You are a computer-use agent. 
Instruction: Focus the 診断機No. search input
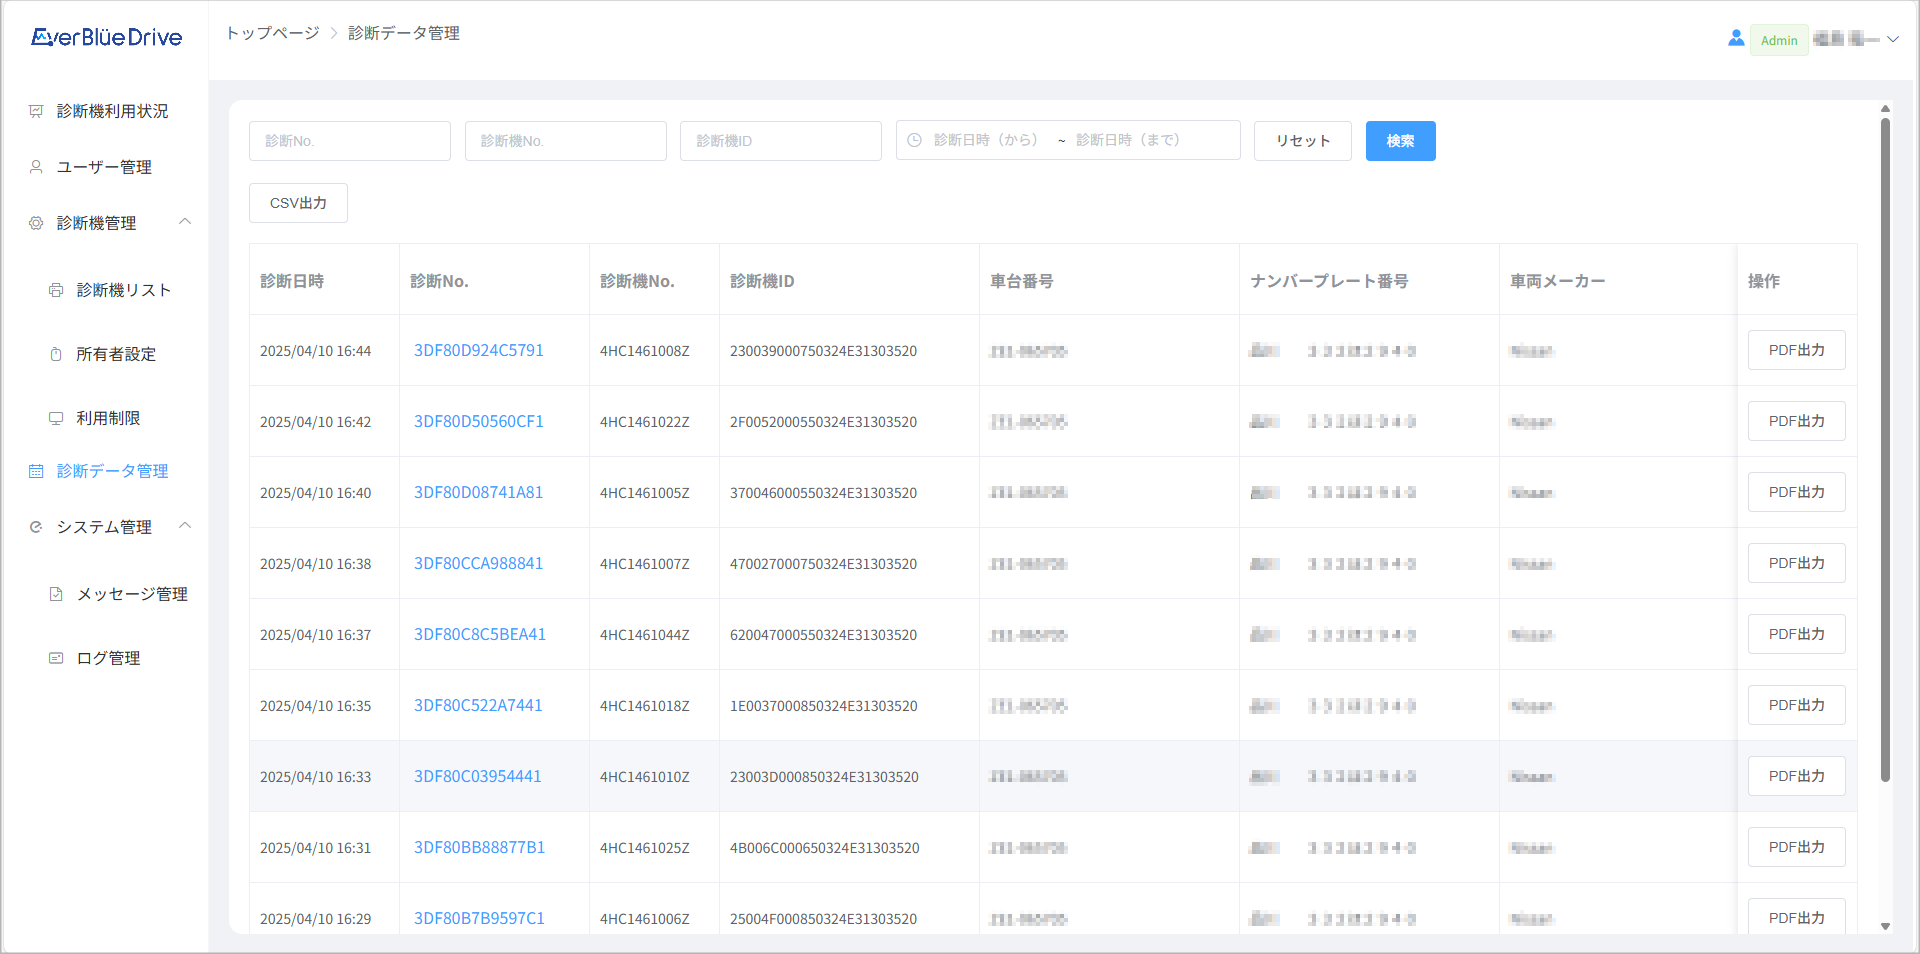[566, 141]
